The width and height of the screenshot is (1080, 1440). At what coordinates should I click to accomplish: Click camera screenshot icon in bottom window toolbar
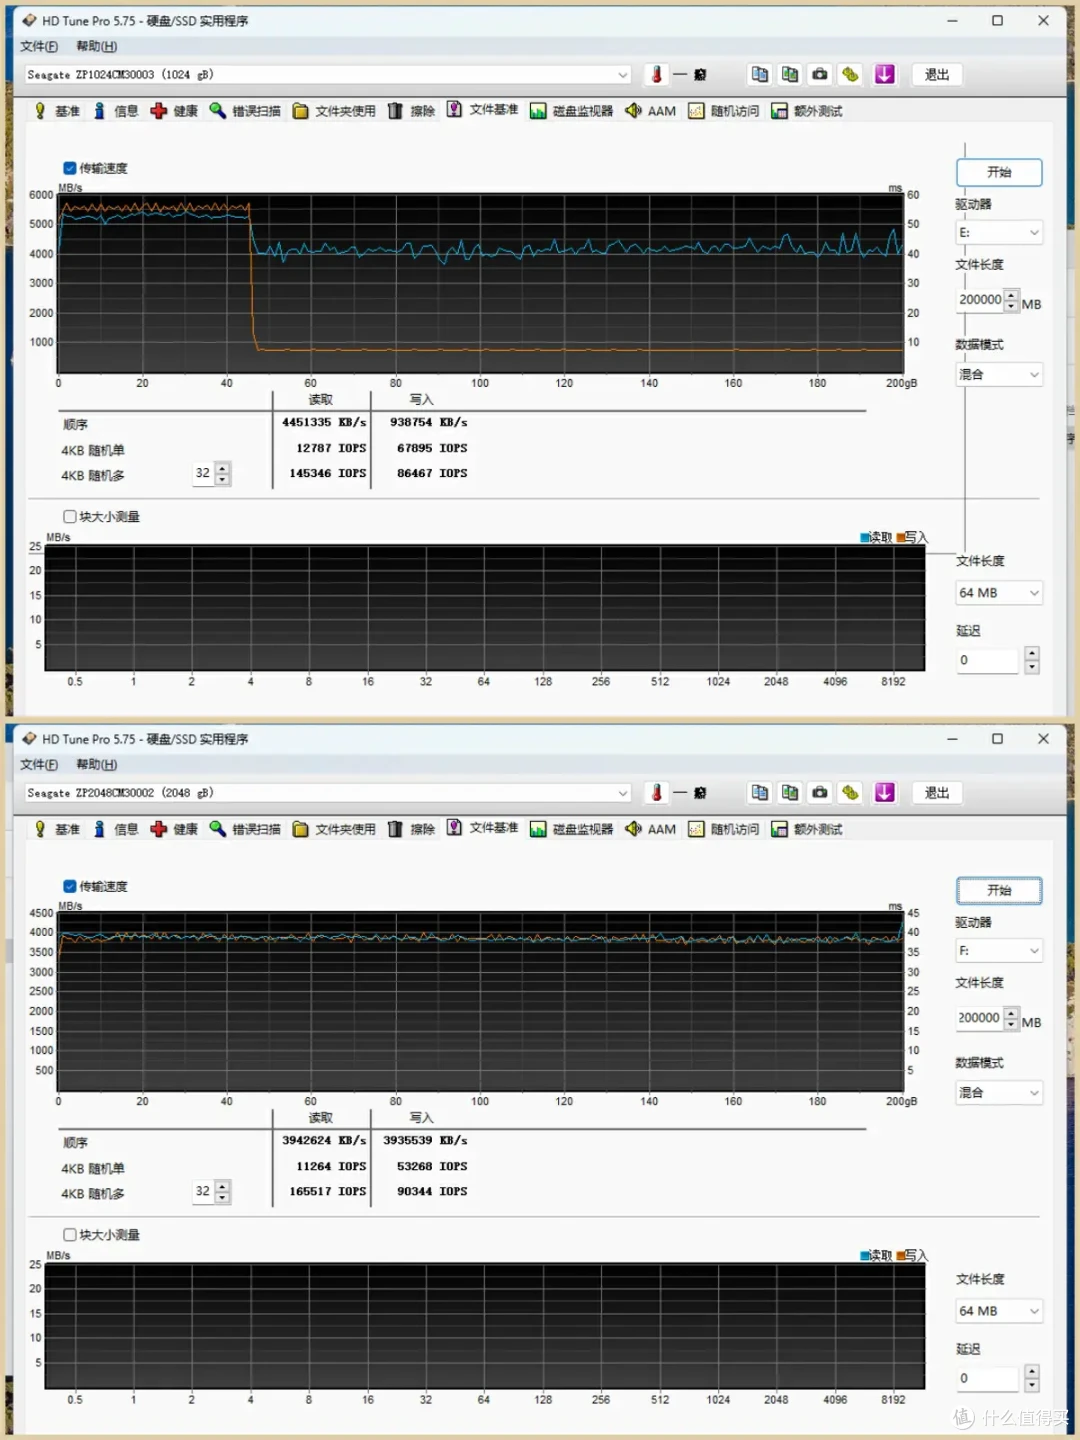[x=820, y=792]
